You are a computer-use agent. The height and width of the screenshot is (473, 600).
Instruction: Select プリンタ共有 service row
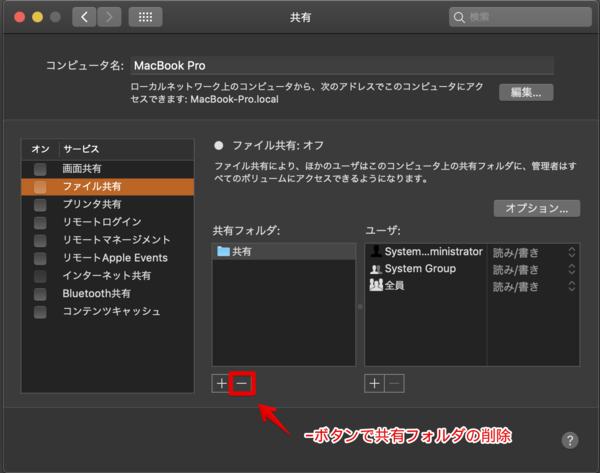pyautogui.click(x=108, y=205)
